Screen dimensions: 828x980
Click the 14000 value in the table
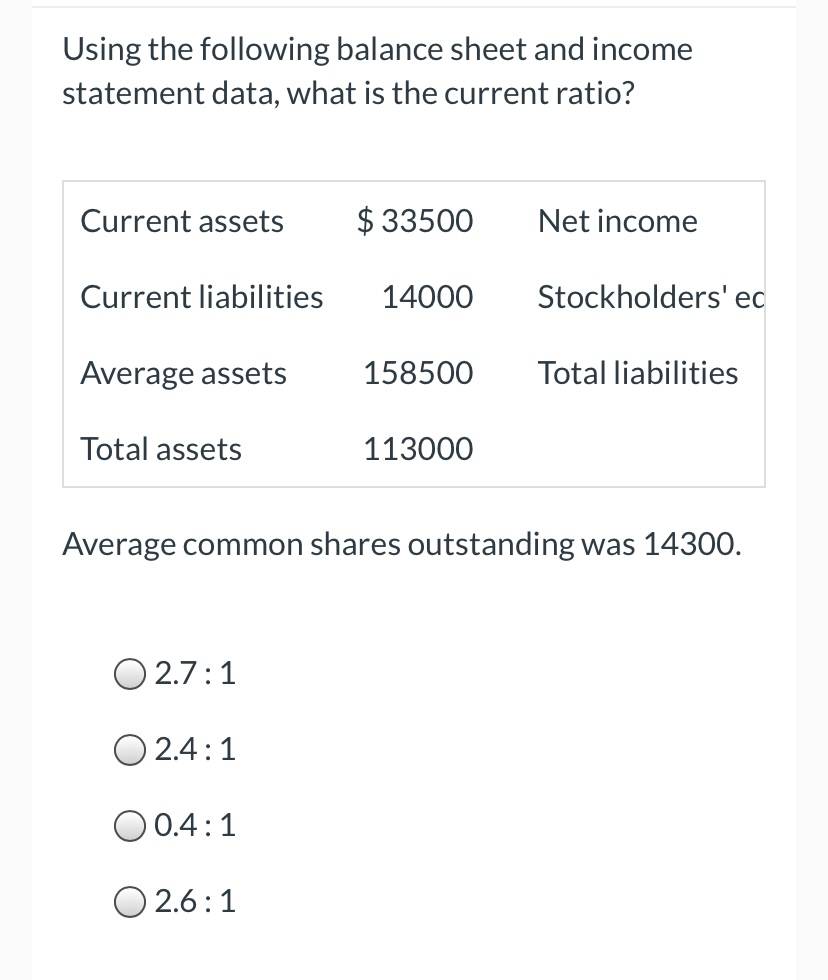tap(427, 297)
